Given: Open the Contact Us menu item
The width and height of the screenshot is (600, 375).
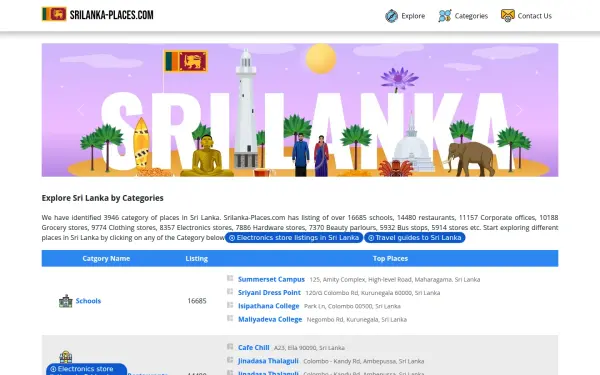Looking at the screenshot, I should click(x=535, y=16).
